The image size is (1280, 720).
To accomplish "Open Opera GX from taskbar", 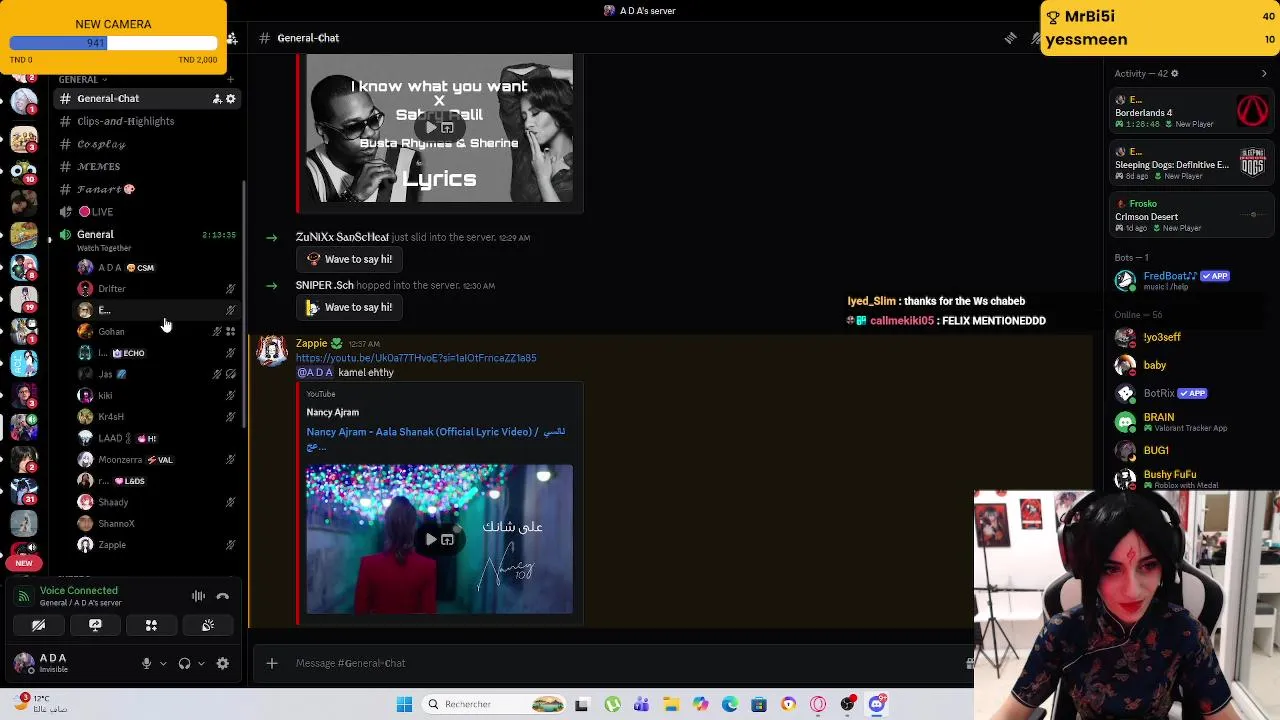I will 818,704.
